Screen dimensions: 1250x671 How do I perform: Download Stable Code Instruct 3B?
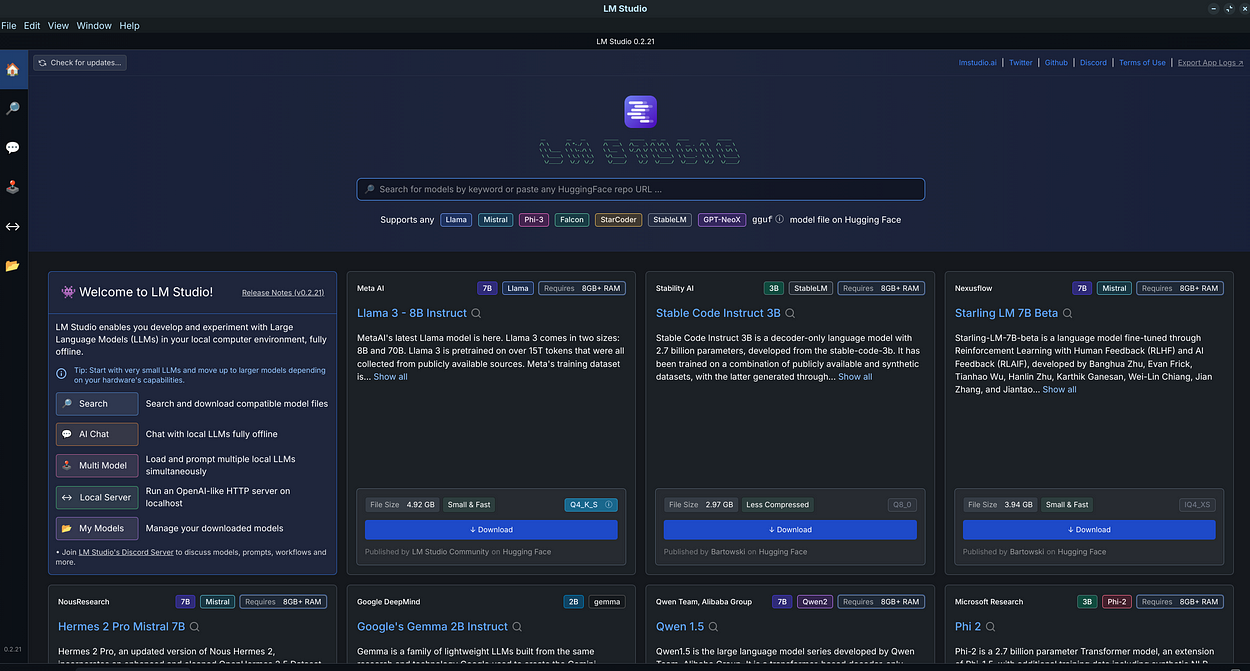790,530
